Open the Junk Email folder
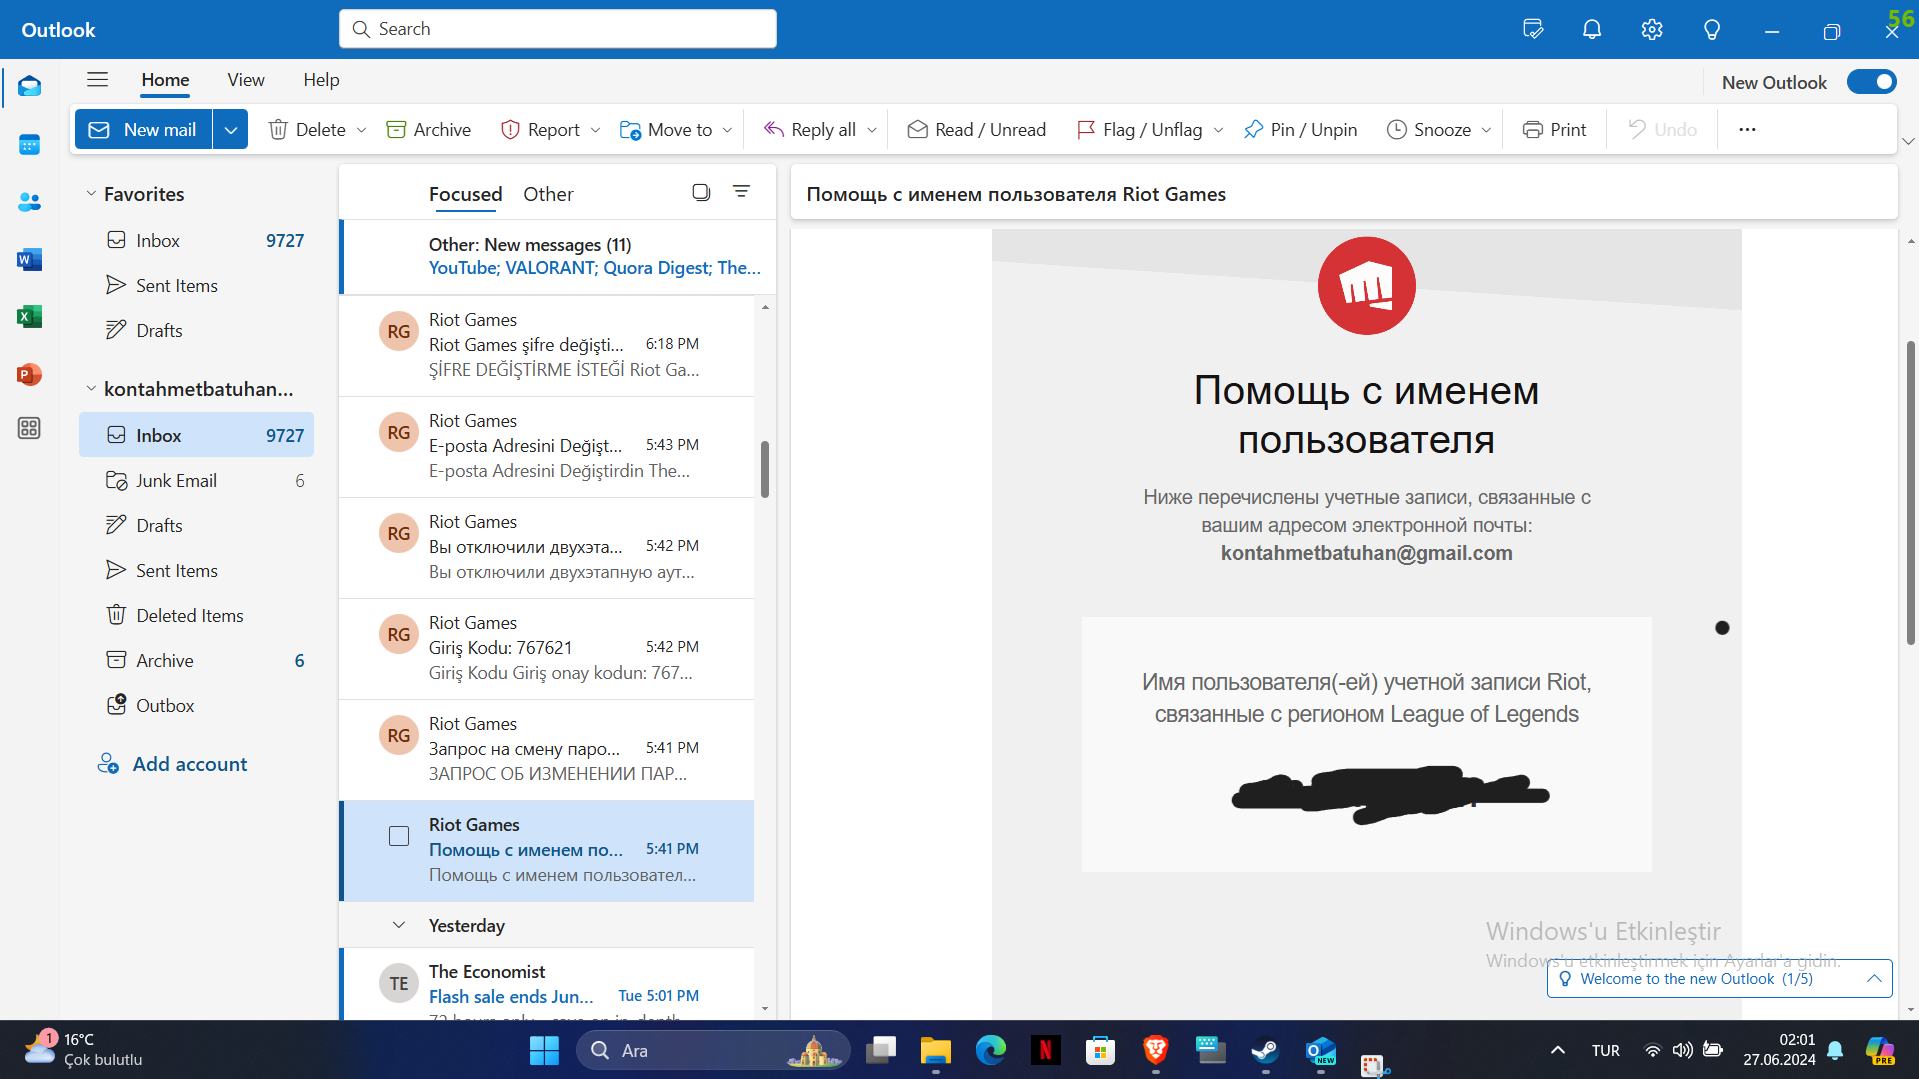The image size is (1919, 1079). [x=197, y=481]
